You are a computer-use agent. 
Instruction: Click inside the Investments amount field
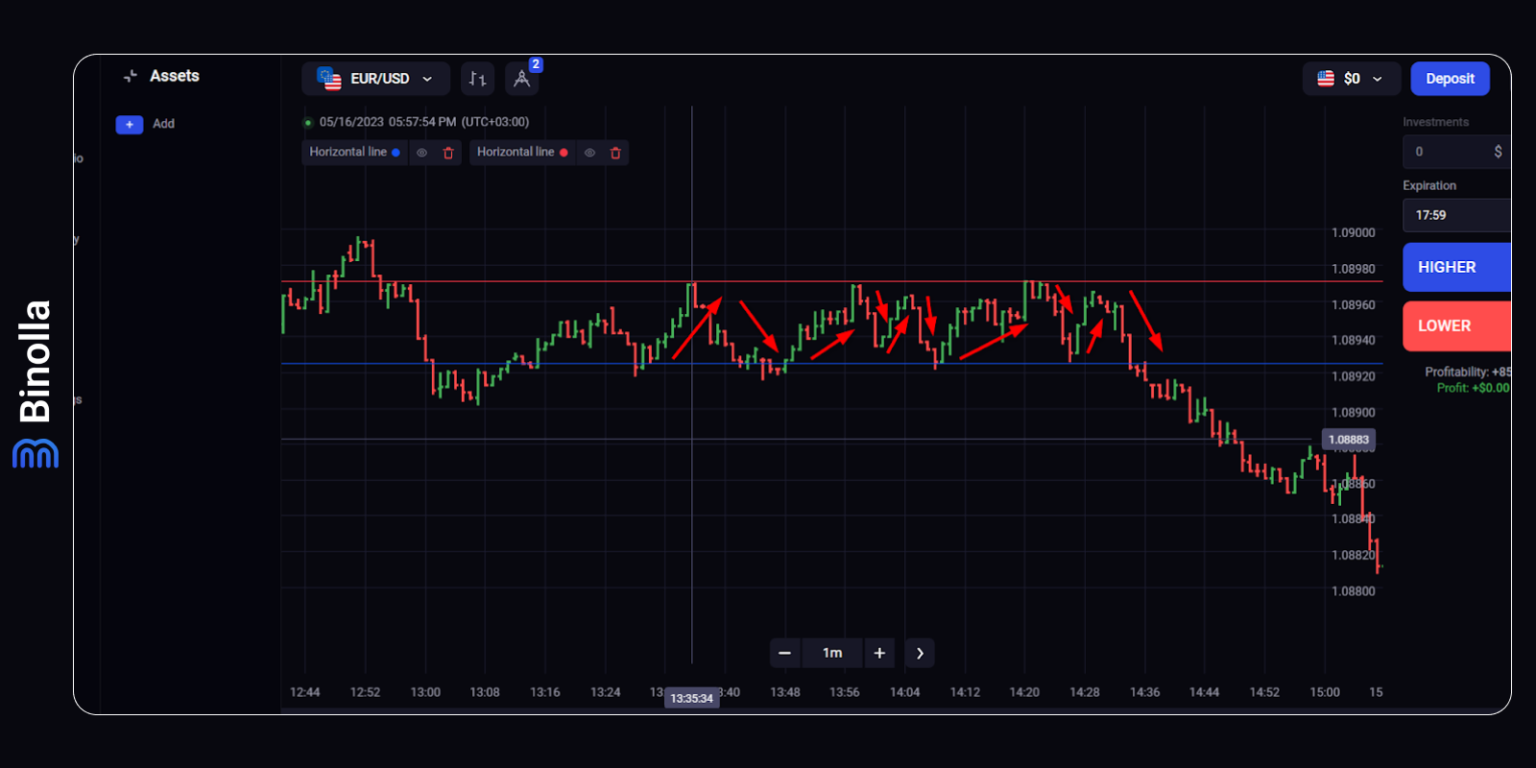coord(1450,151)
